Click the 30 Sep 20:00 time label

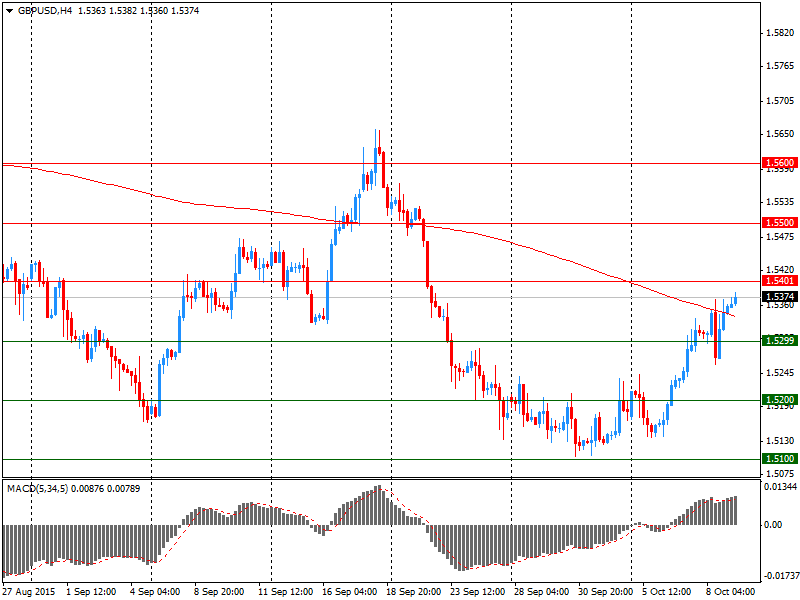606,592
